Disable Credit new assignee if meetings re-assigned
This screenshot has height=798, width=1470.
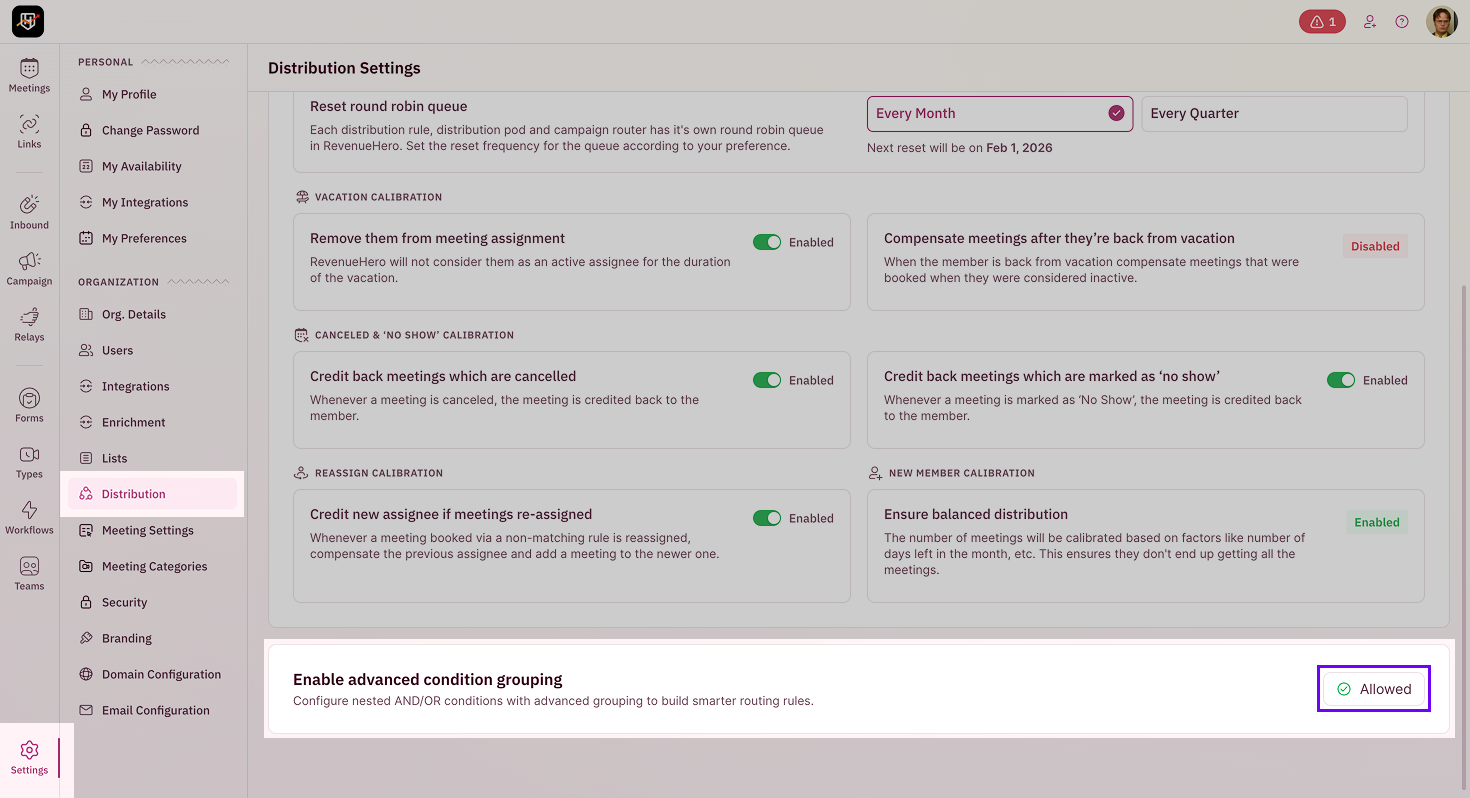click(767, 518)
